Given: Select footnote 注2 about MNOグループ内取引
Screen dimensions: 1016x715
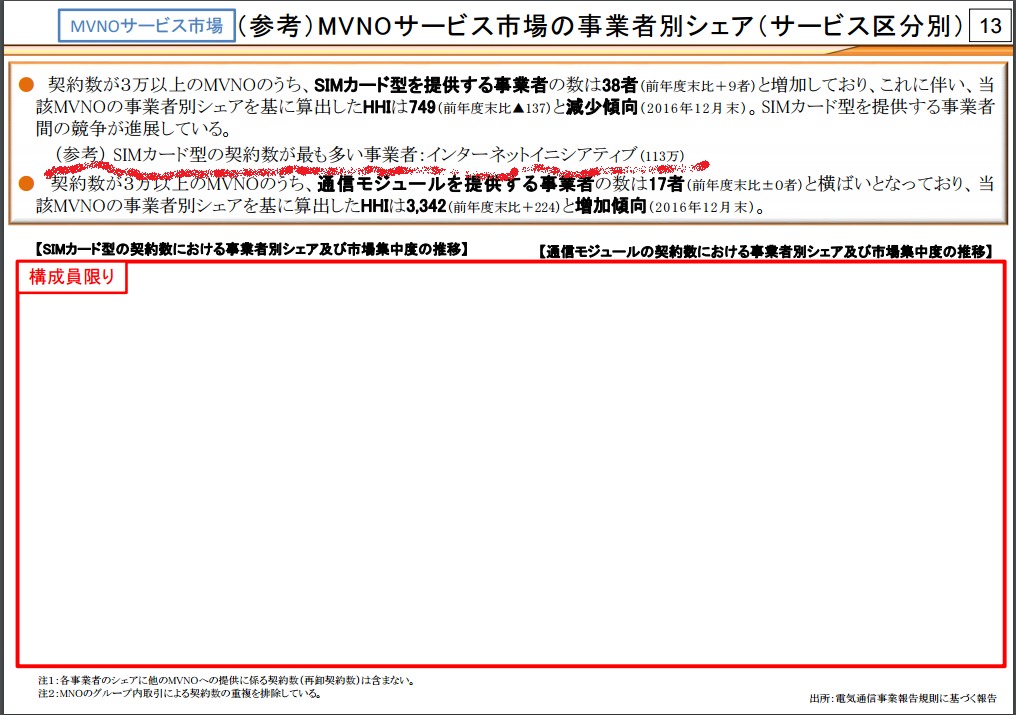Looking at the screenshot, I should click(x=180, y=693).
